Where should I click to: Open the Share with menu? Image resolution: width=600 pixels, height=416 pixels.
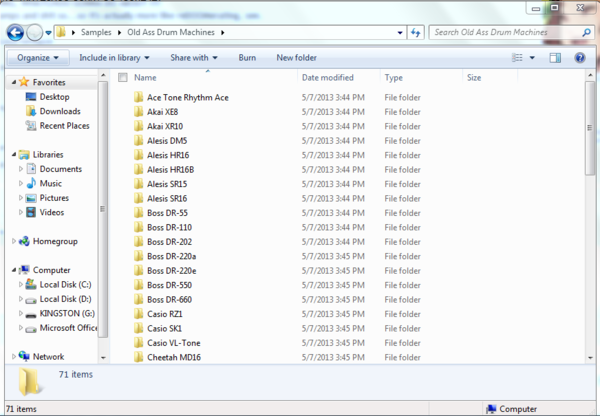[193, 58]
